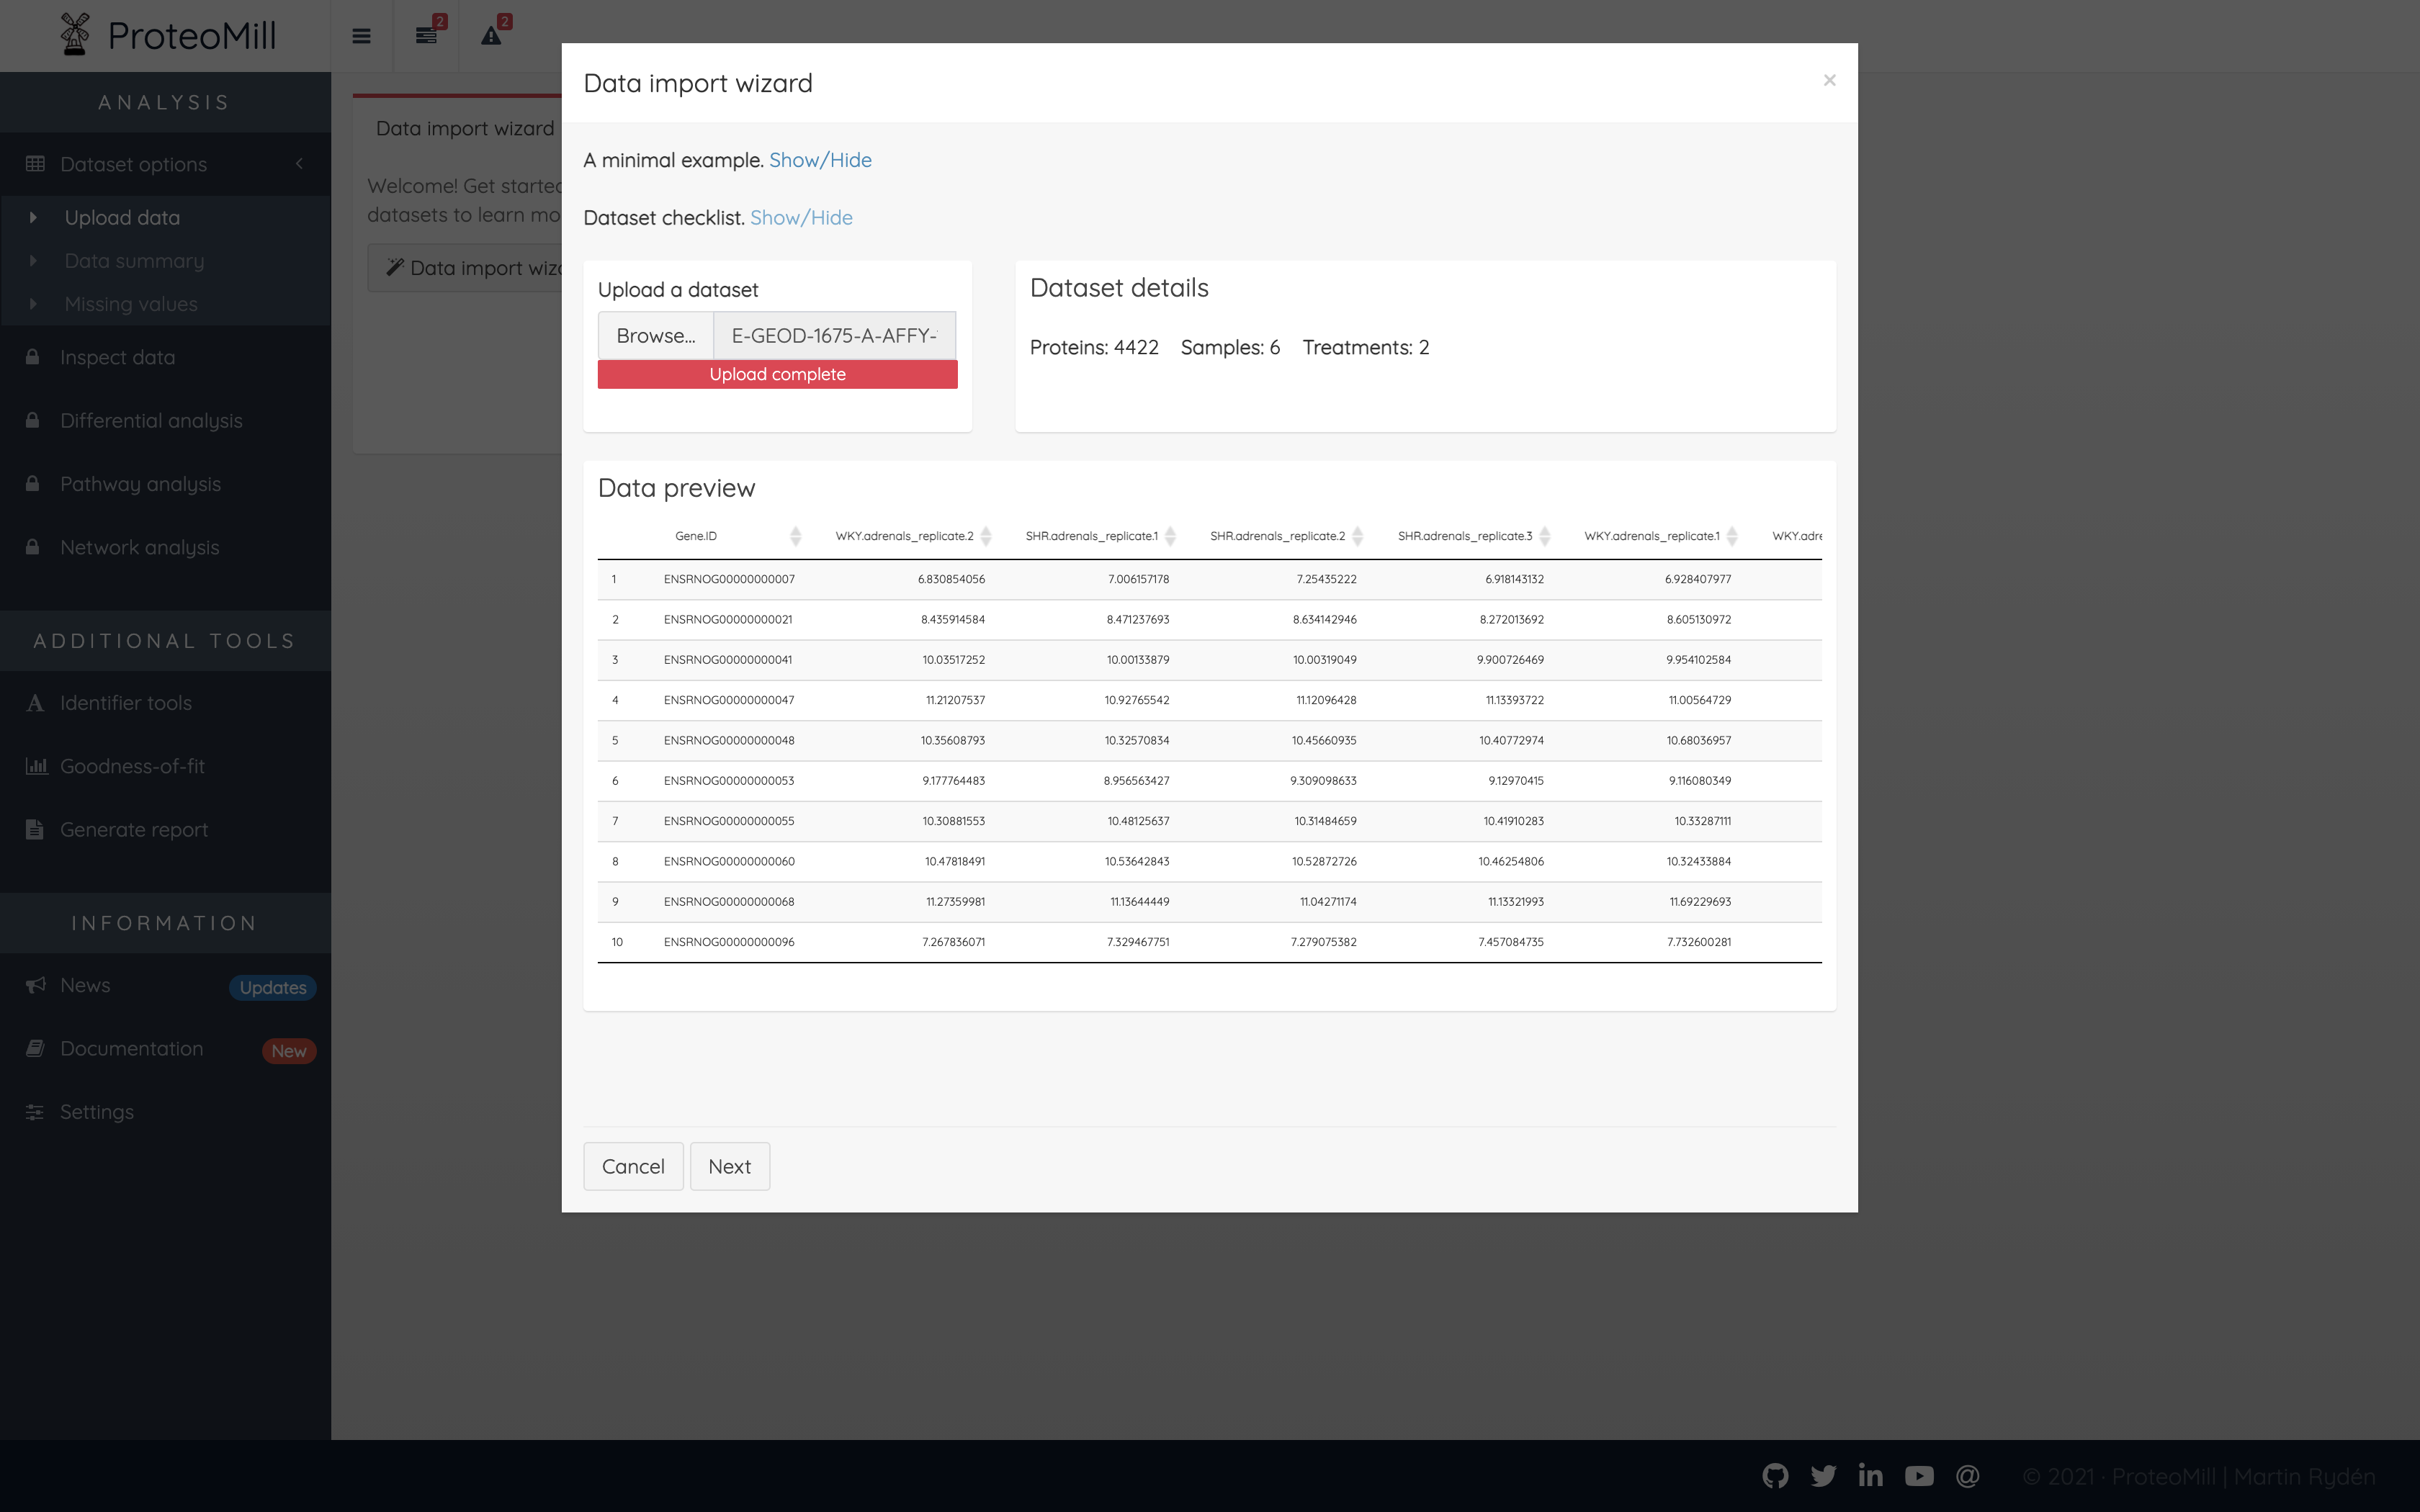Click the Next button
2420x1512 pixels.
point(729,1166)
